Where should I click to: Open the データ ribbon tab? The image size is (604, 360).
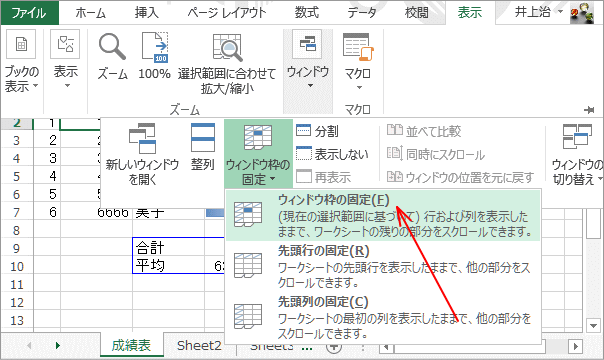point(362,13)
